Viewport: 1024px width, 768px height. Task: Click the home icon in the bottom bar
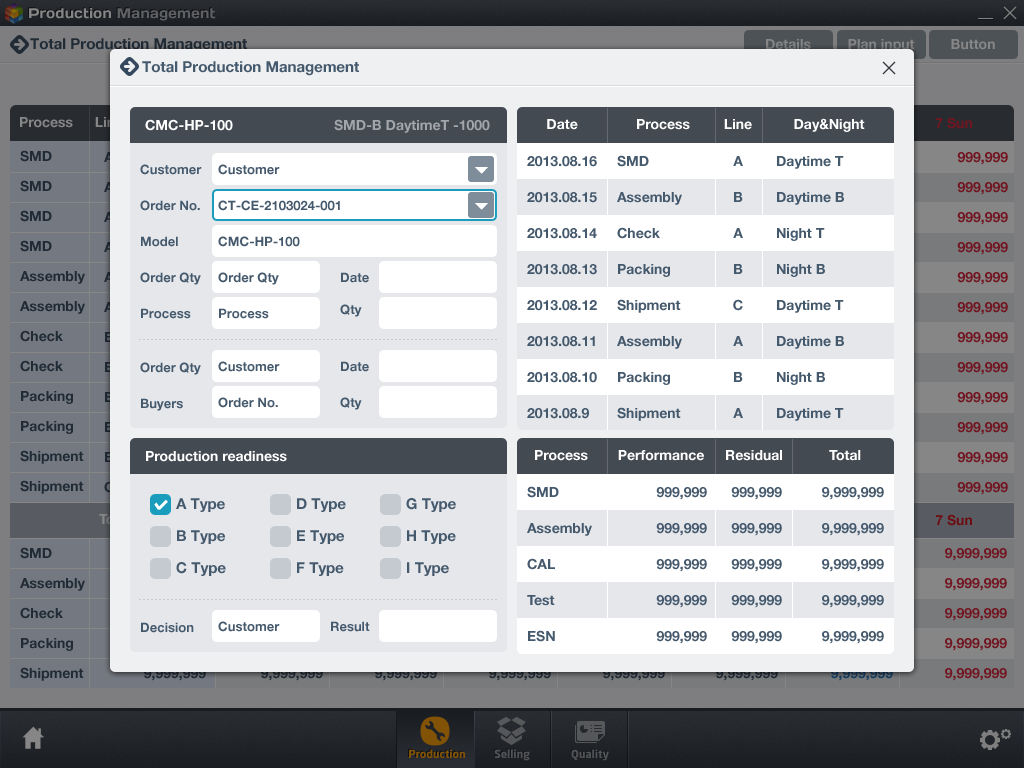click(32, 737)
